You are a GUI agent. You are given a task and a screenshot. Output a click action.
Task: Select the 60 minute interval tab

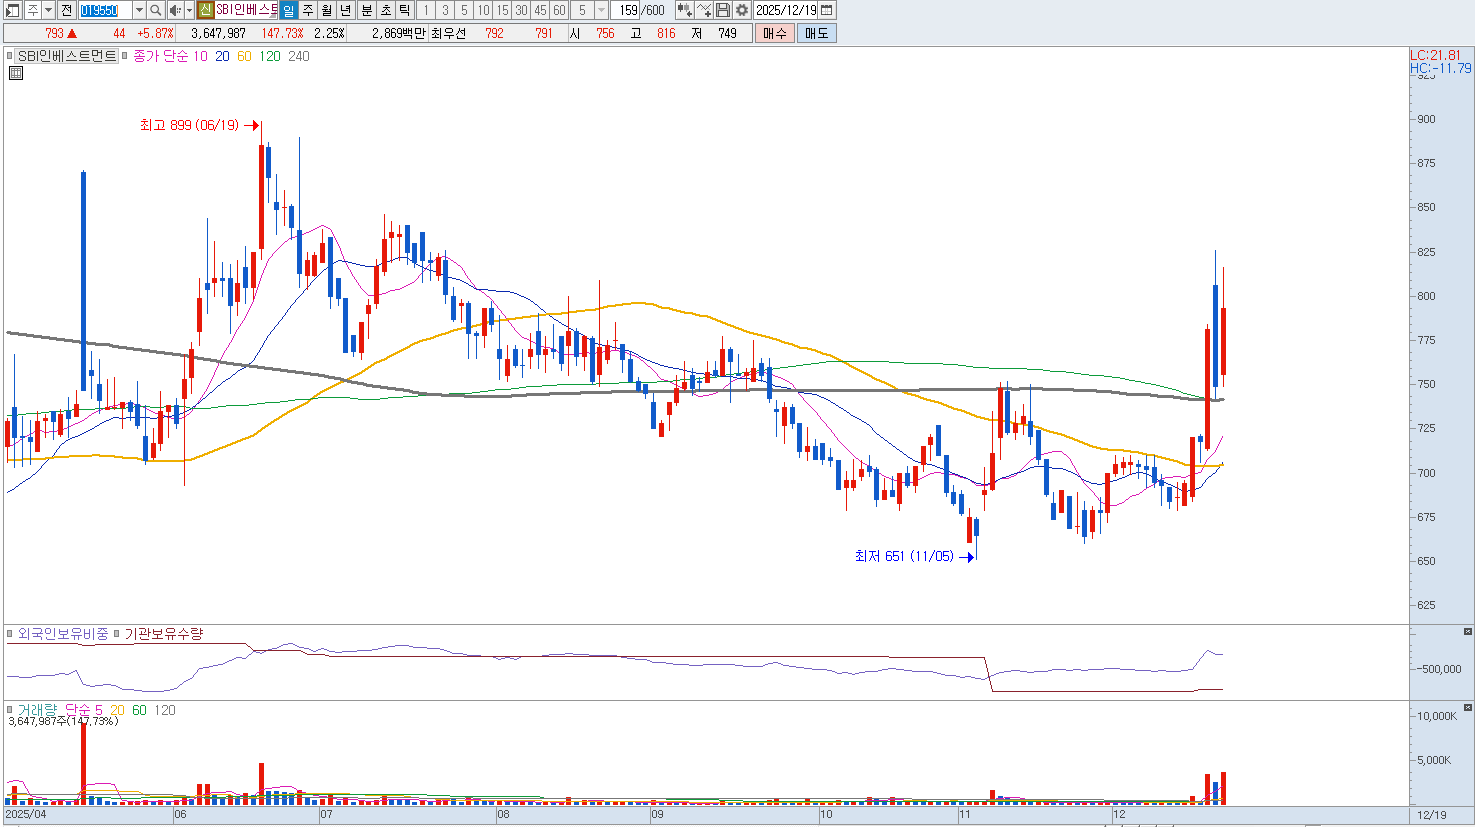pyautogui.click(x=559, y=10)
